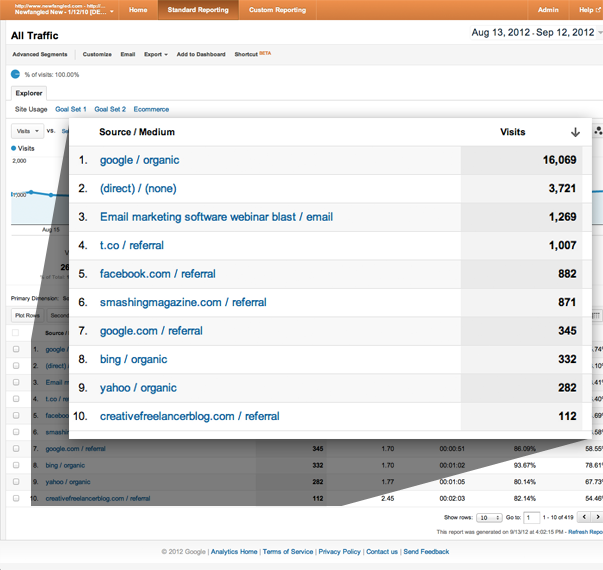Open the Newfangled New account selector dropdown

click(64, 9)
